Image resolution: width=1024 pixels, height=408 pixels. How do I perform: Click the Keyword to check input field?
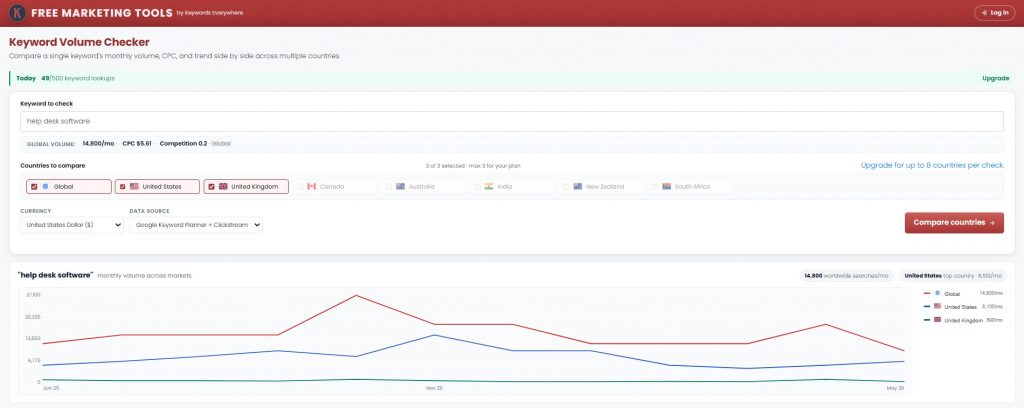click(x=512, y=121)
